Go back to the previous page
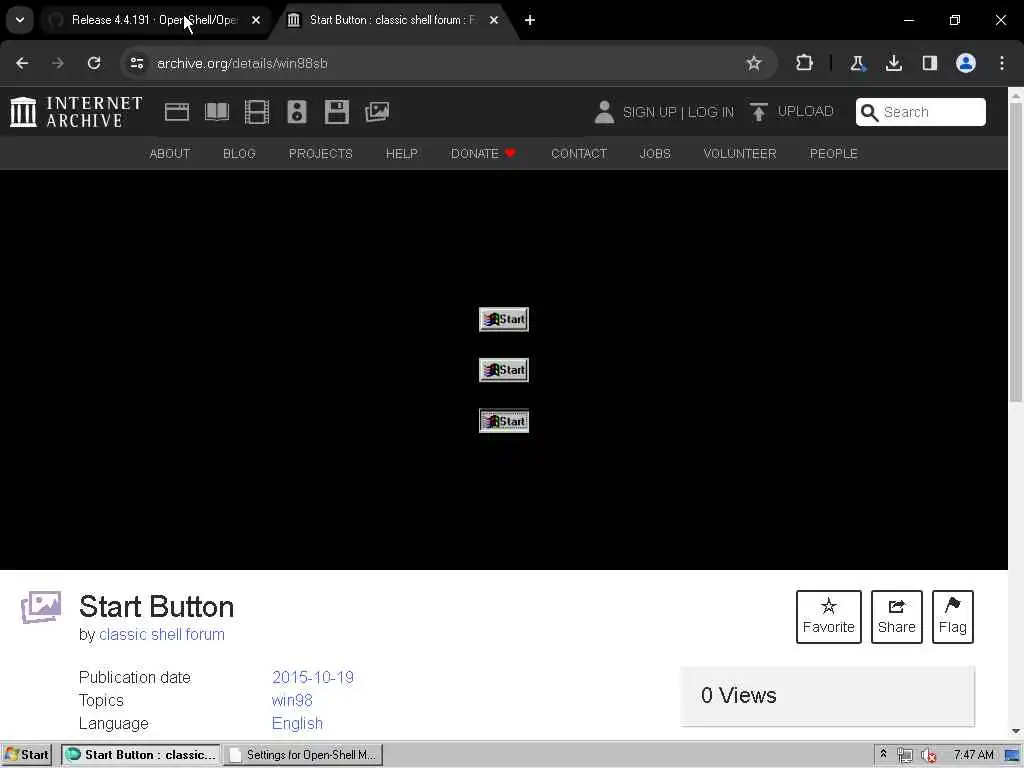Screen dimensions: 1024x768 (x=22, y=63)
